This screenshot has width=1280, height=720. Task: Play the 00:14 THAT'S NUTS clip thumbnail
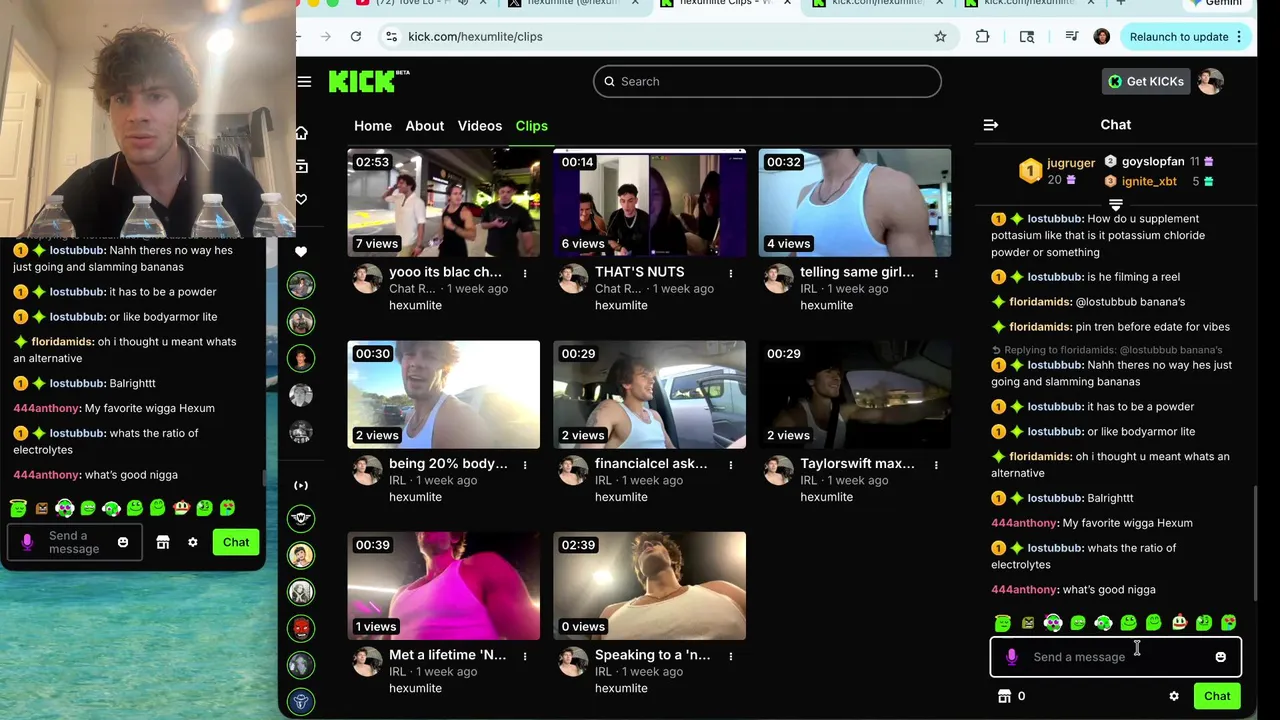coord(650,203)
